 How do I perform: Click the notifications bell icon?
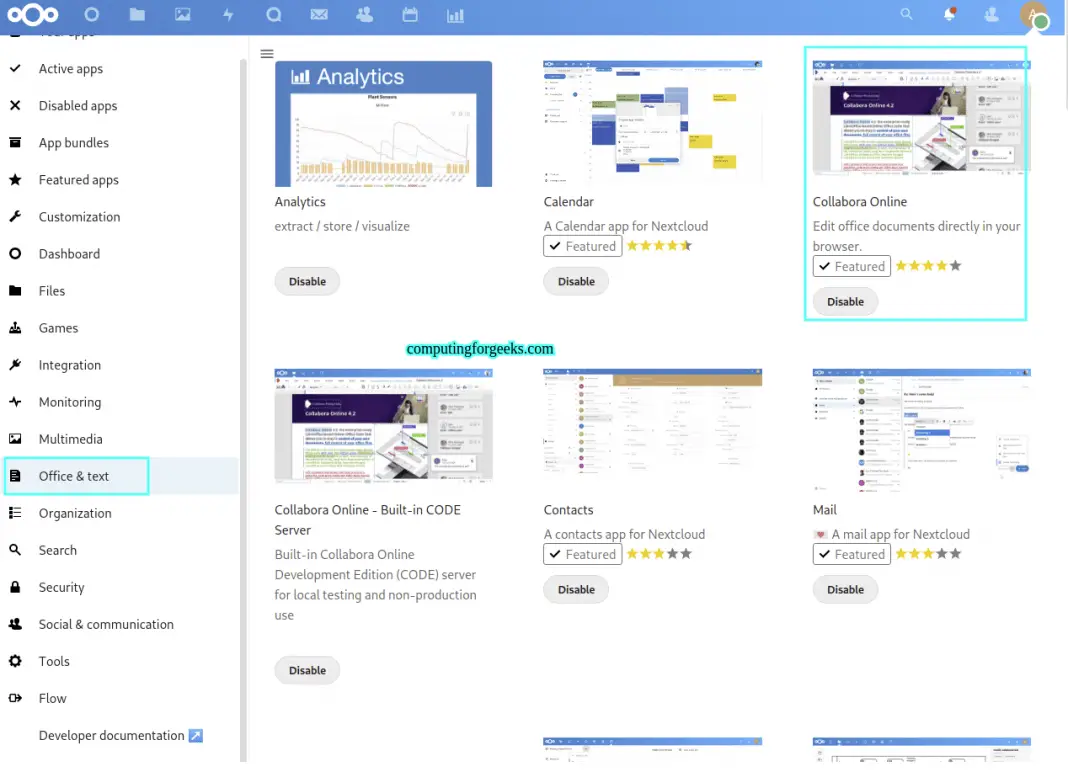pos(949,15)
